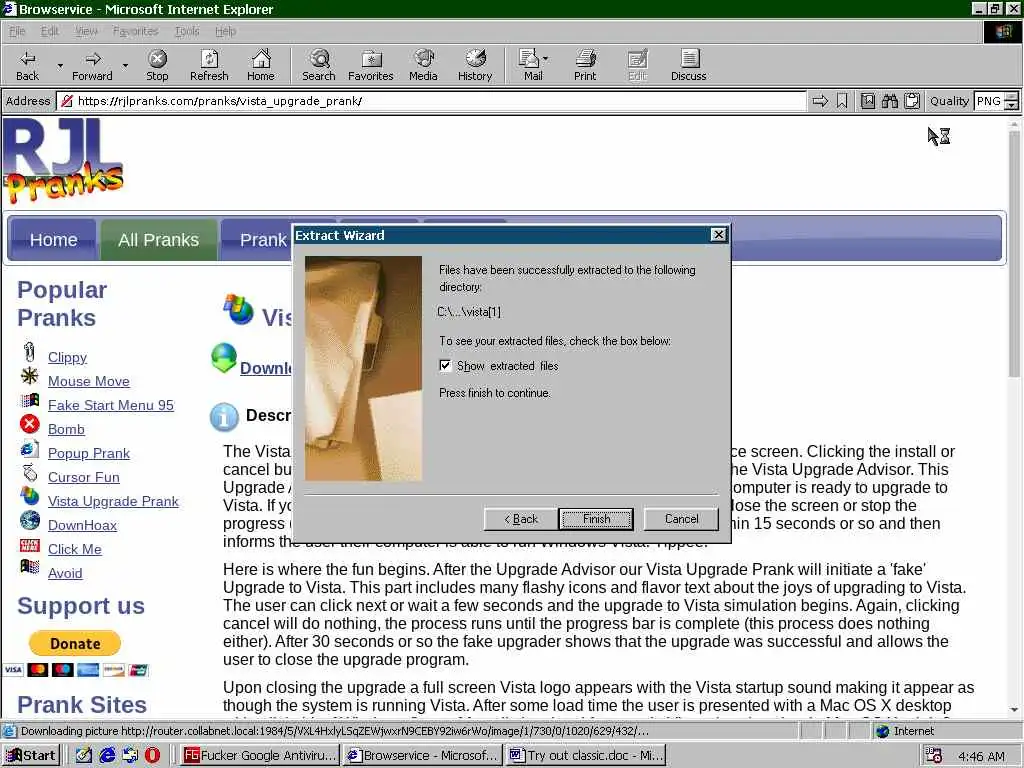Click the green download globe icon
The height and width of the screenshot is (768, 1024).
[223, 357]
